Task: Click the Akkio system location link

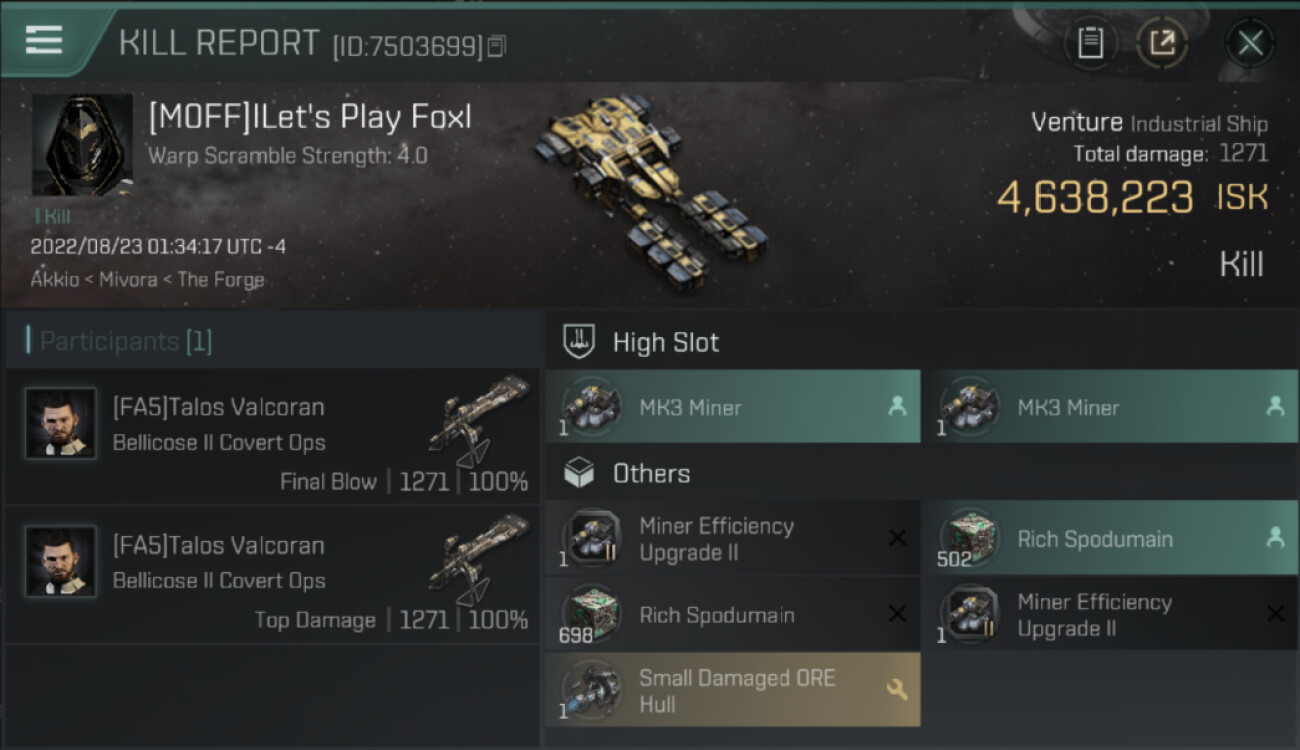Action: point(53,279)
